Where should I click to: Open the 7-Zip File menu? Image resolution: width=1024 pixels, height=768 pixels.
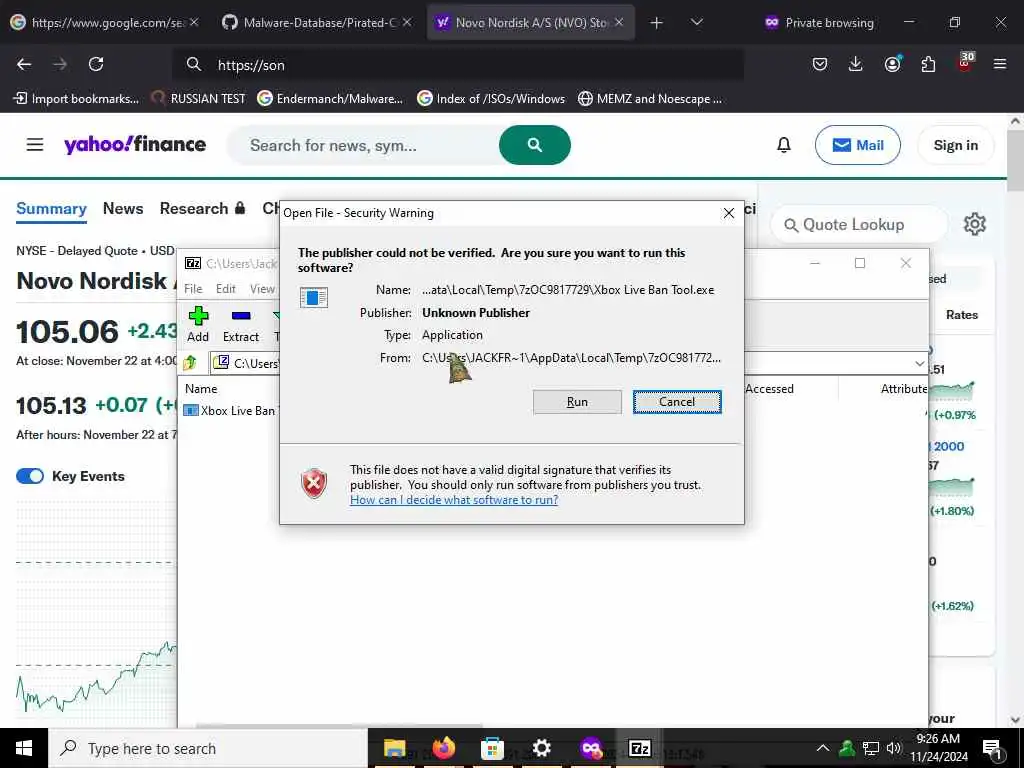click(193, 289)
